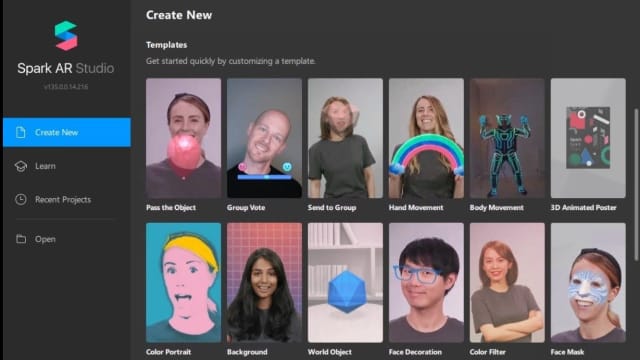Select the World Object template
The image size is (640, 360).
click(345, 282)
